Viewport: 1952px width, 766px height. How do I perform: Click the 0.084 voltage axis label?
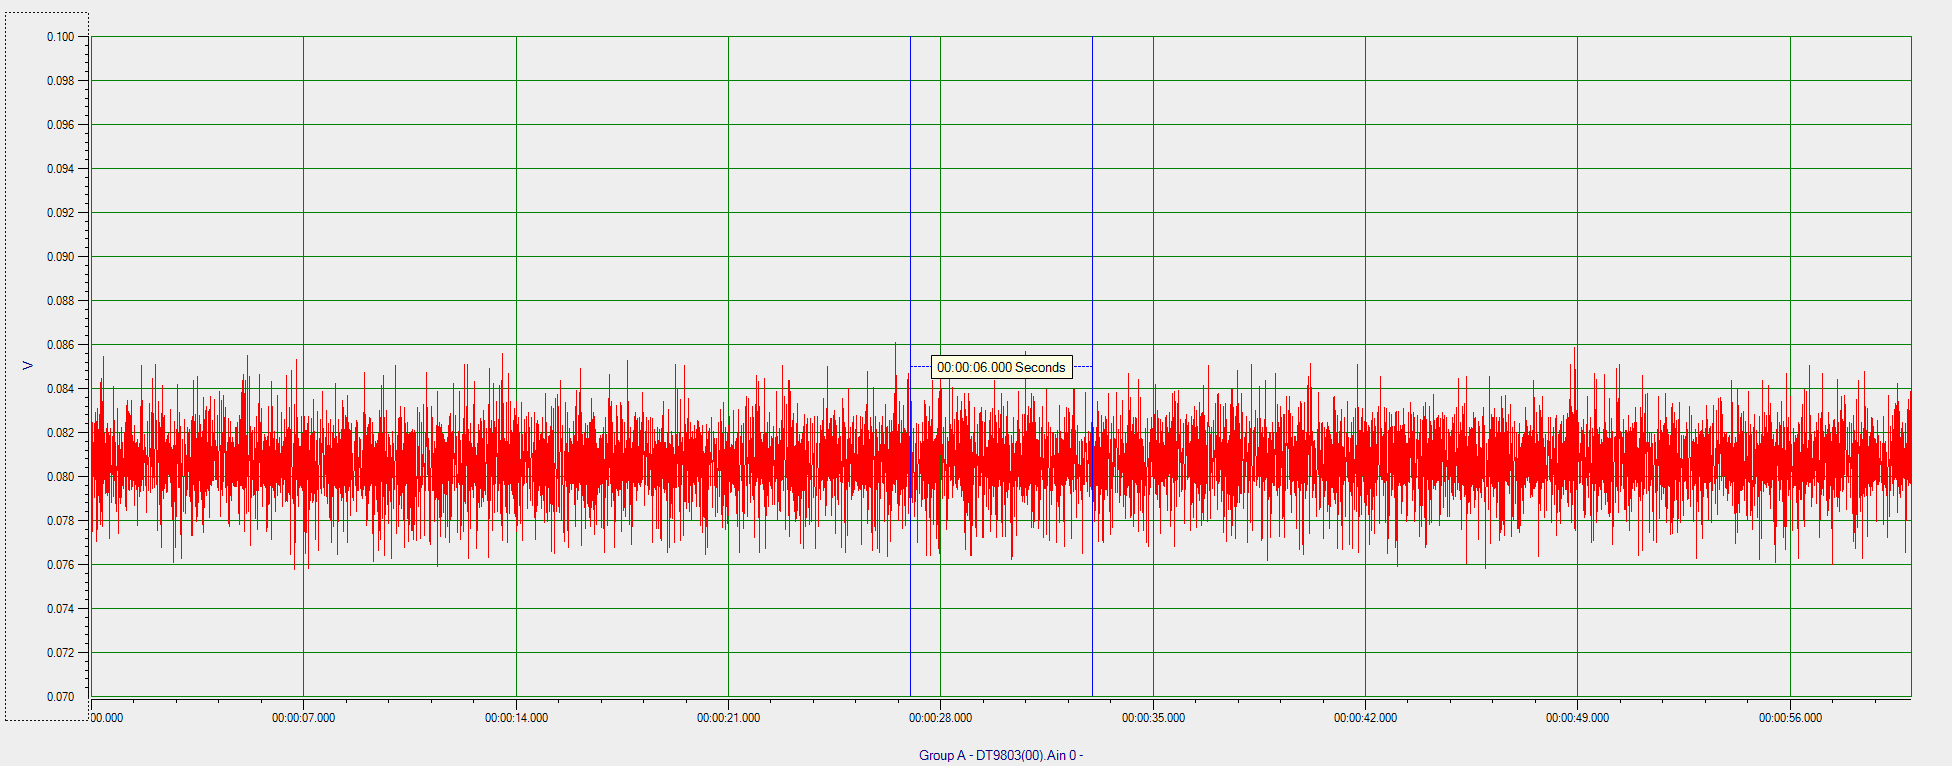(x=60, y=389)
